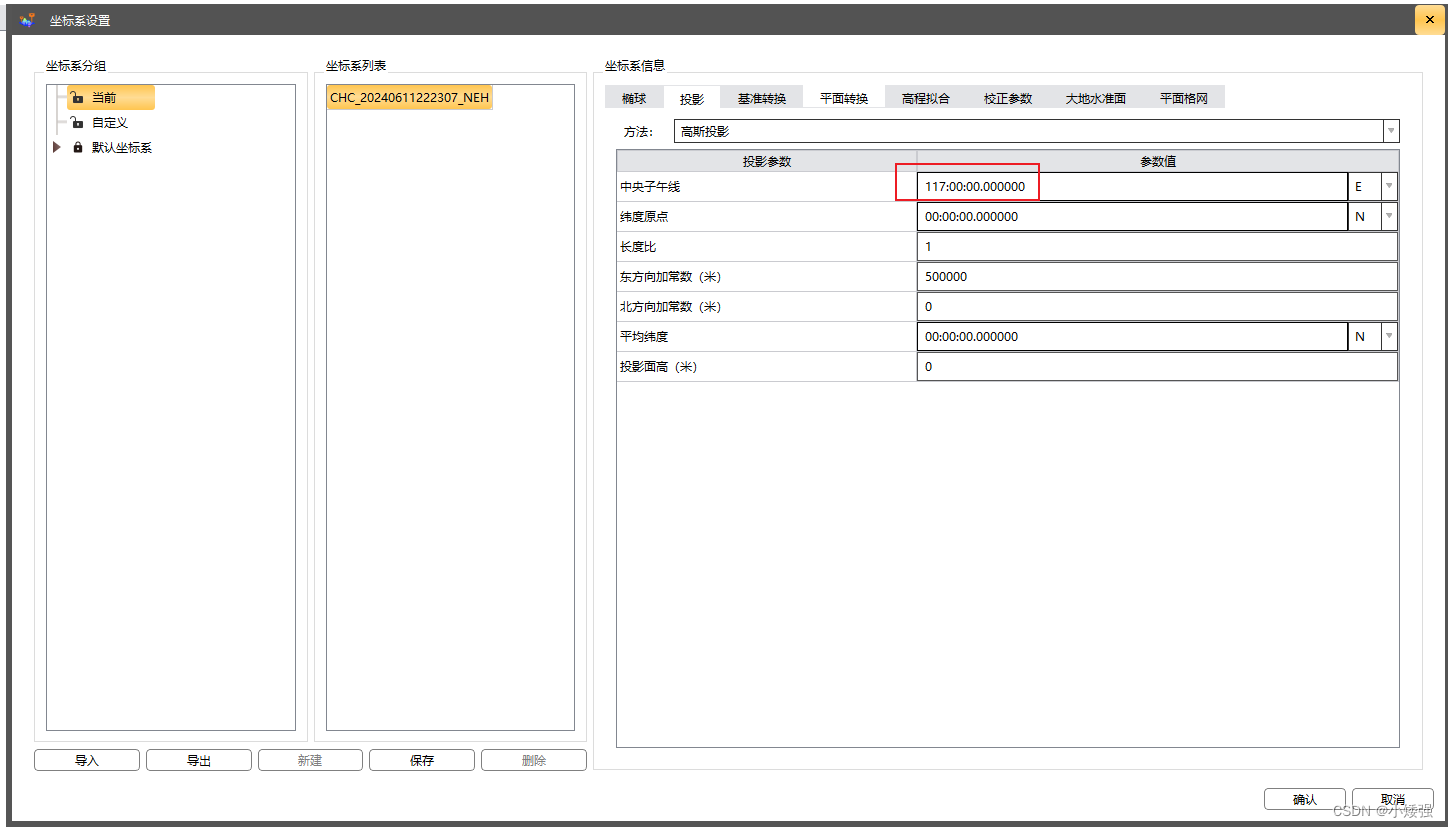Screen dimensions: 1448x827
Task: Confirm settings with the 确认 button
Action: pyautogui.click(x=1304, y=799)
